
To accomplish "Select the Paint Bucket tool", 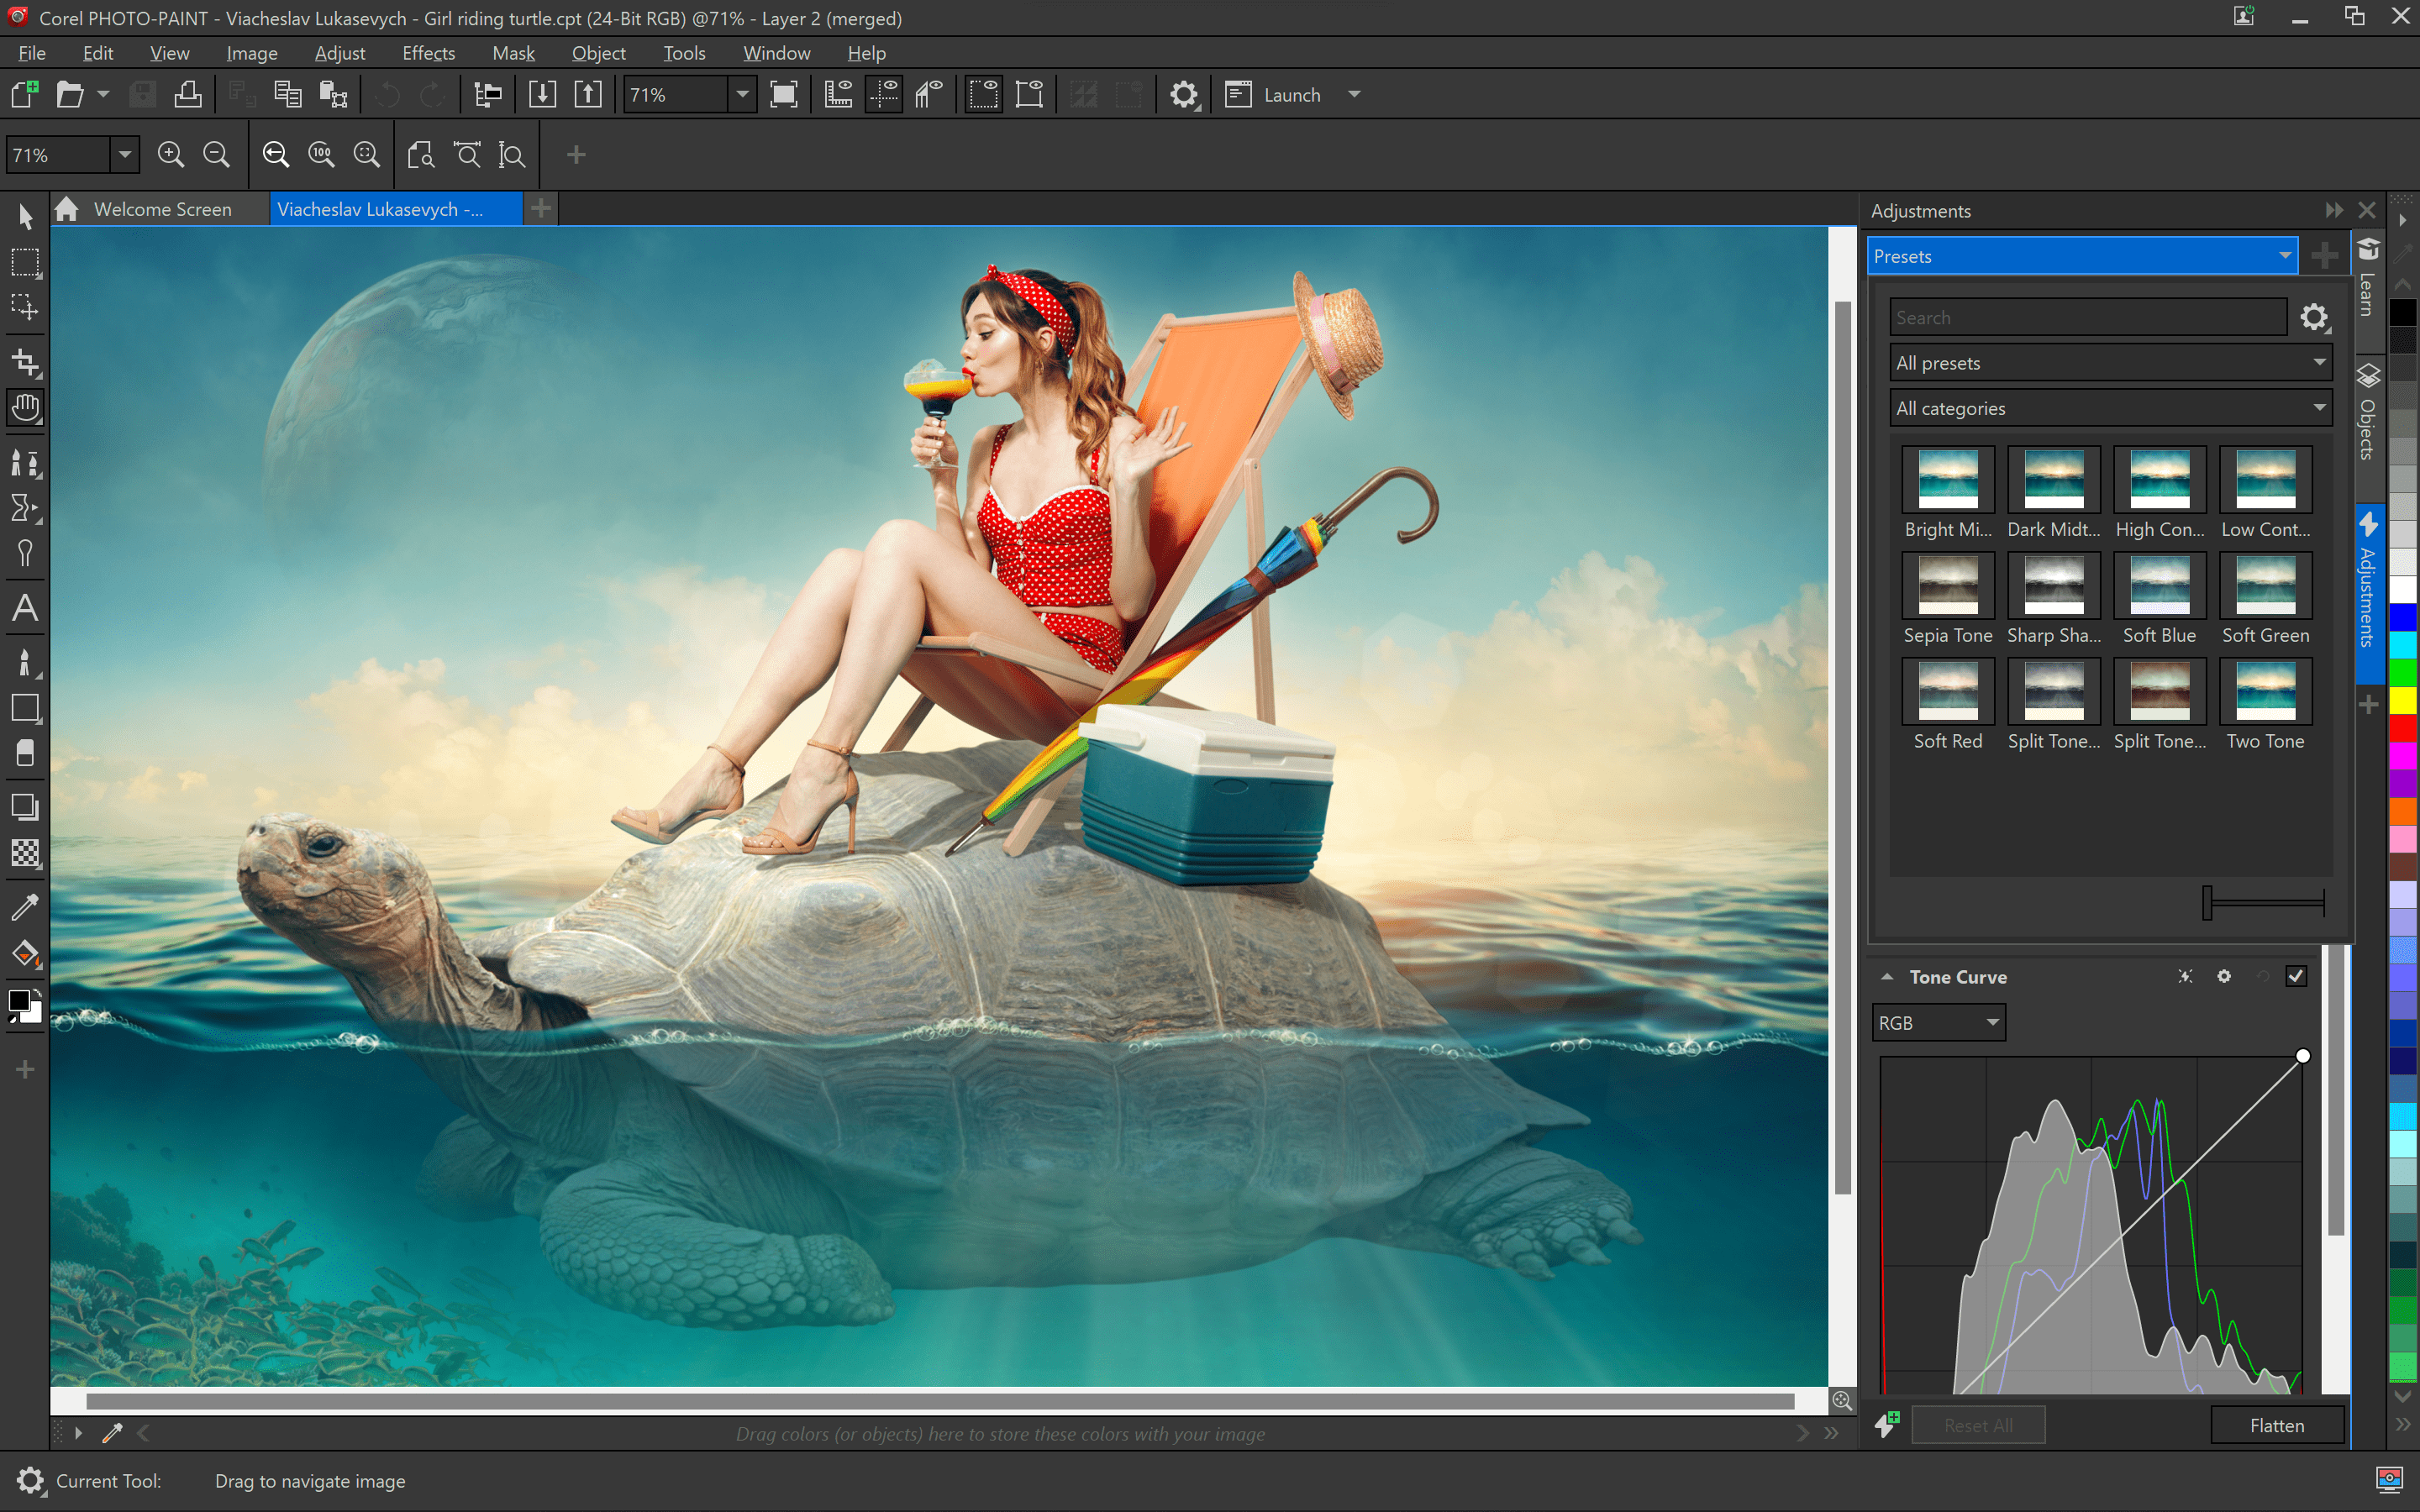I will pyautogui.click(x=24, y=954).
